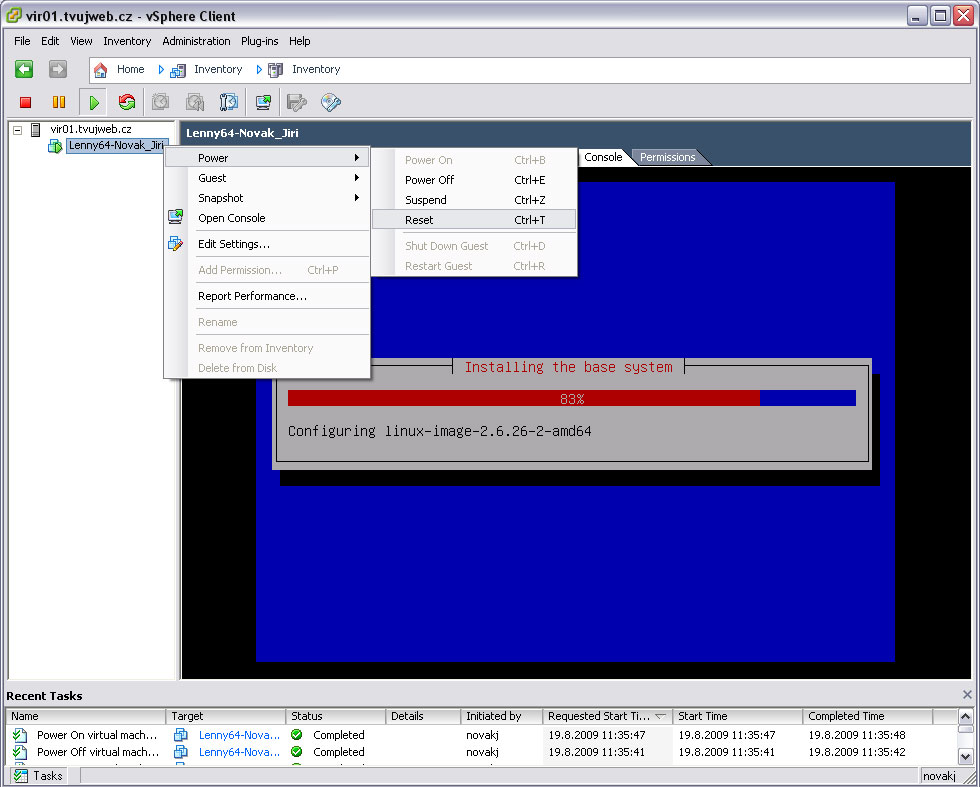Image resolution: width=980 pixels, height=787 pixels.
Task: Open the Snapshot Manager toolbar icon
Action: 229,102
